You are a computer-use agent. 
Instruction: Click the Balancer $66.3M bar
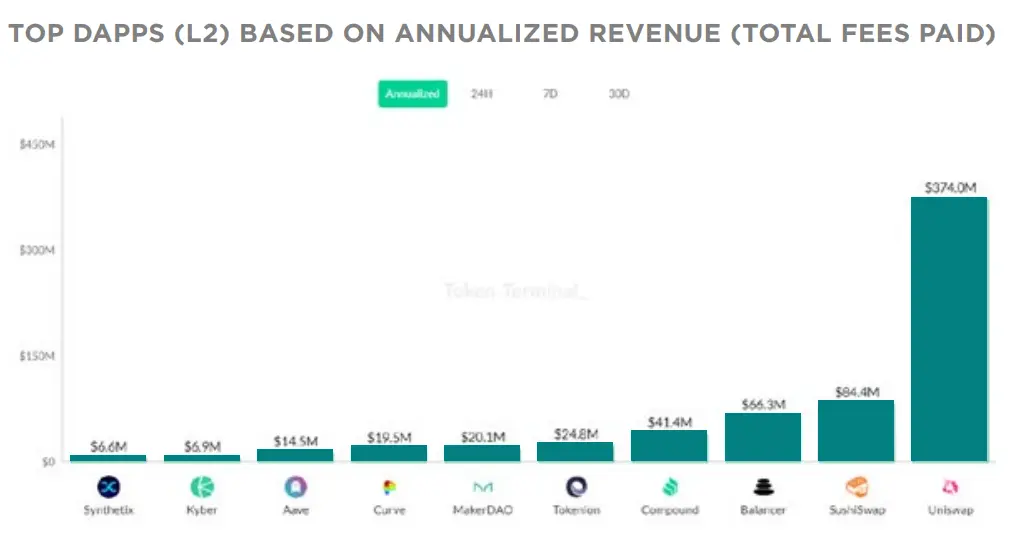click(763, 437)
